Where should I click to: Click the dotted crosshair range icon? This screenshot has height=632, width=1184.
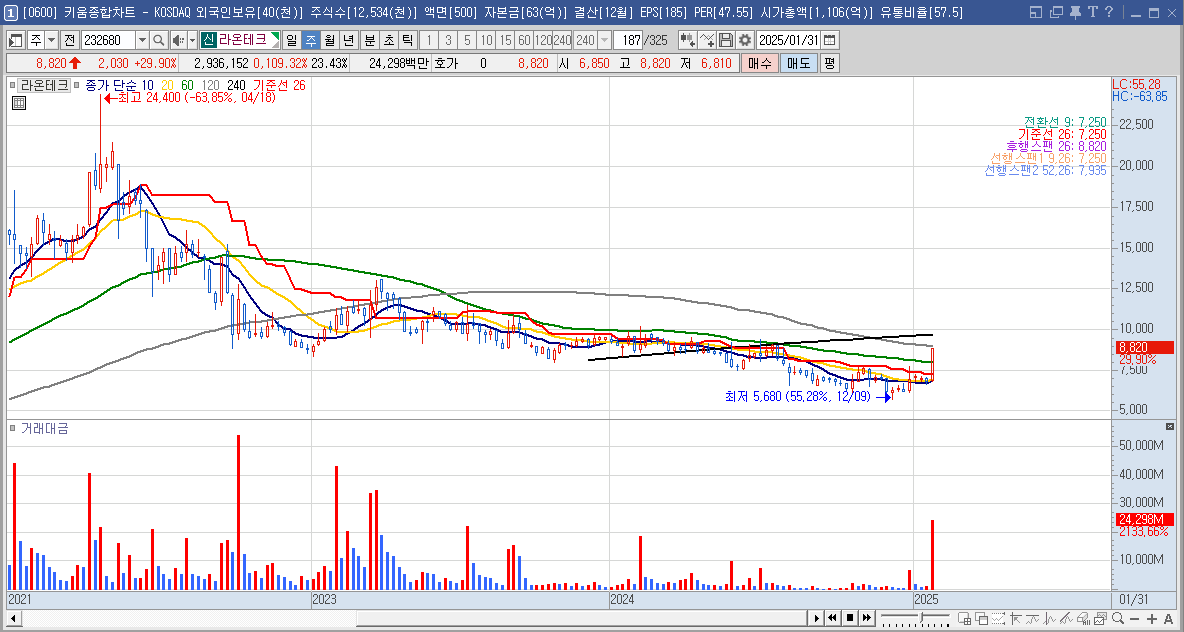pos(998,618)
